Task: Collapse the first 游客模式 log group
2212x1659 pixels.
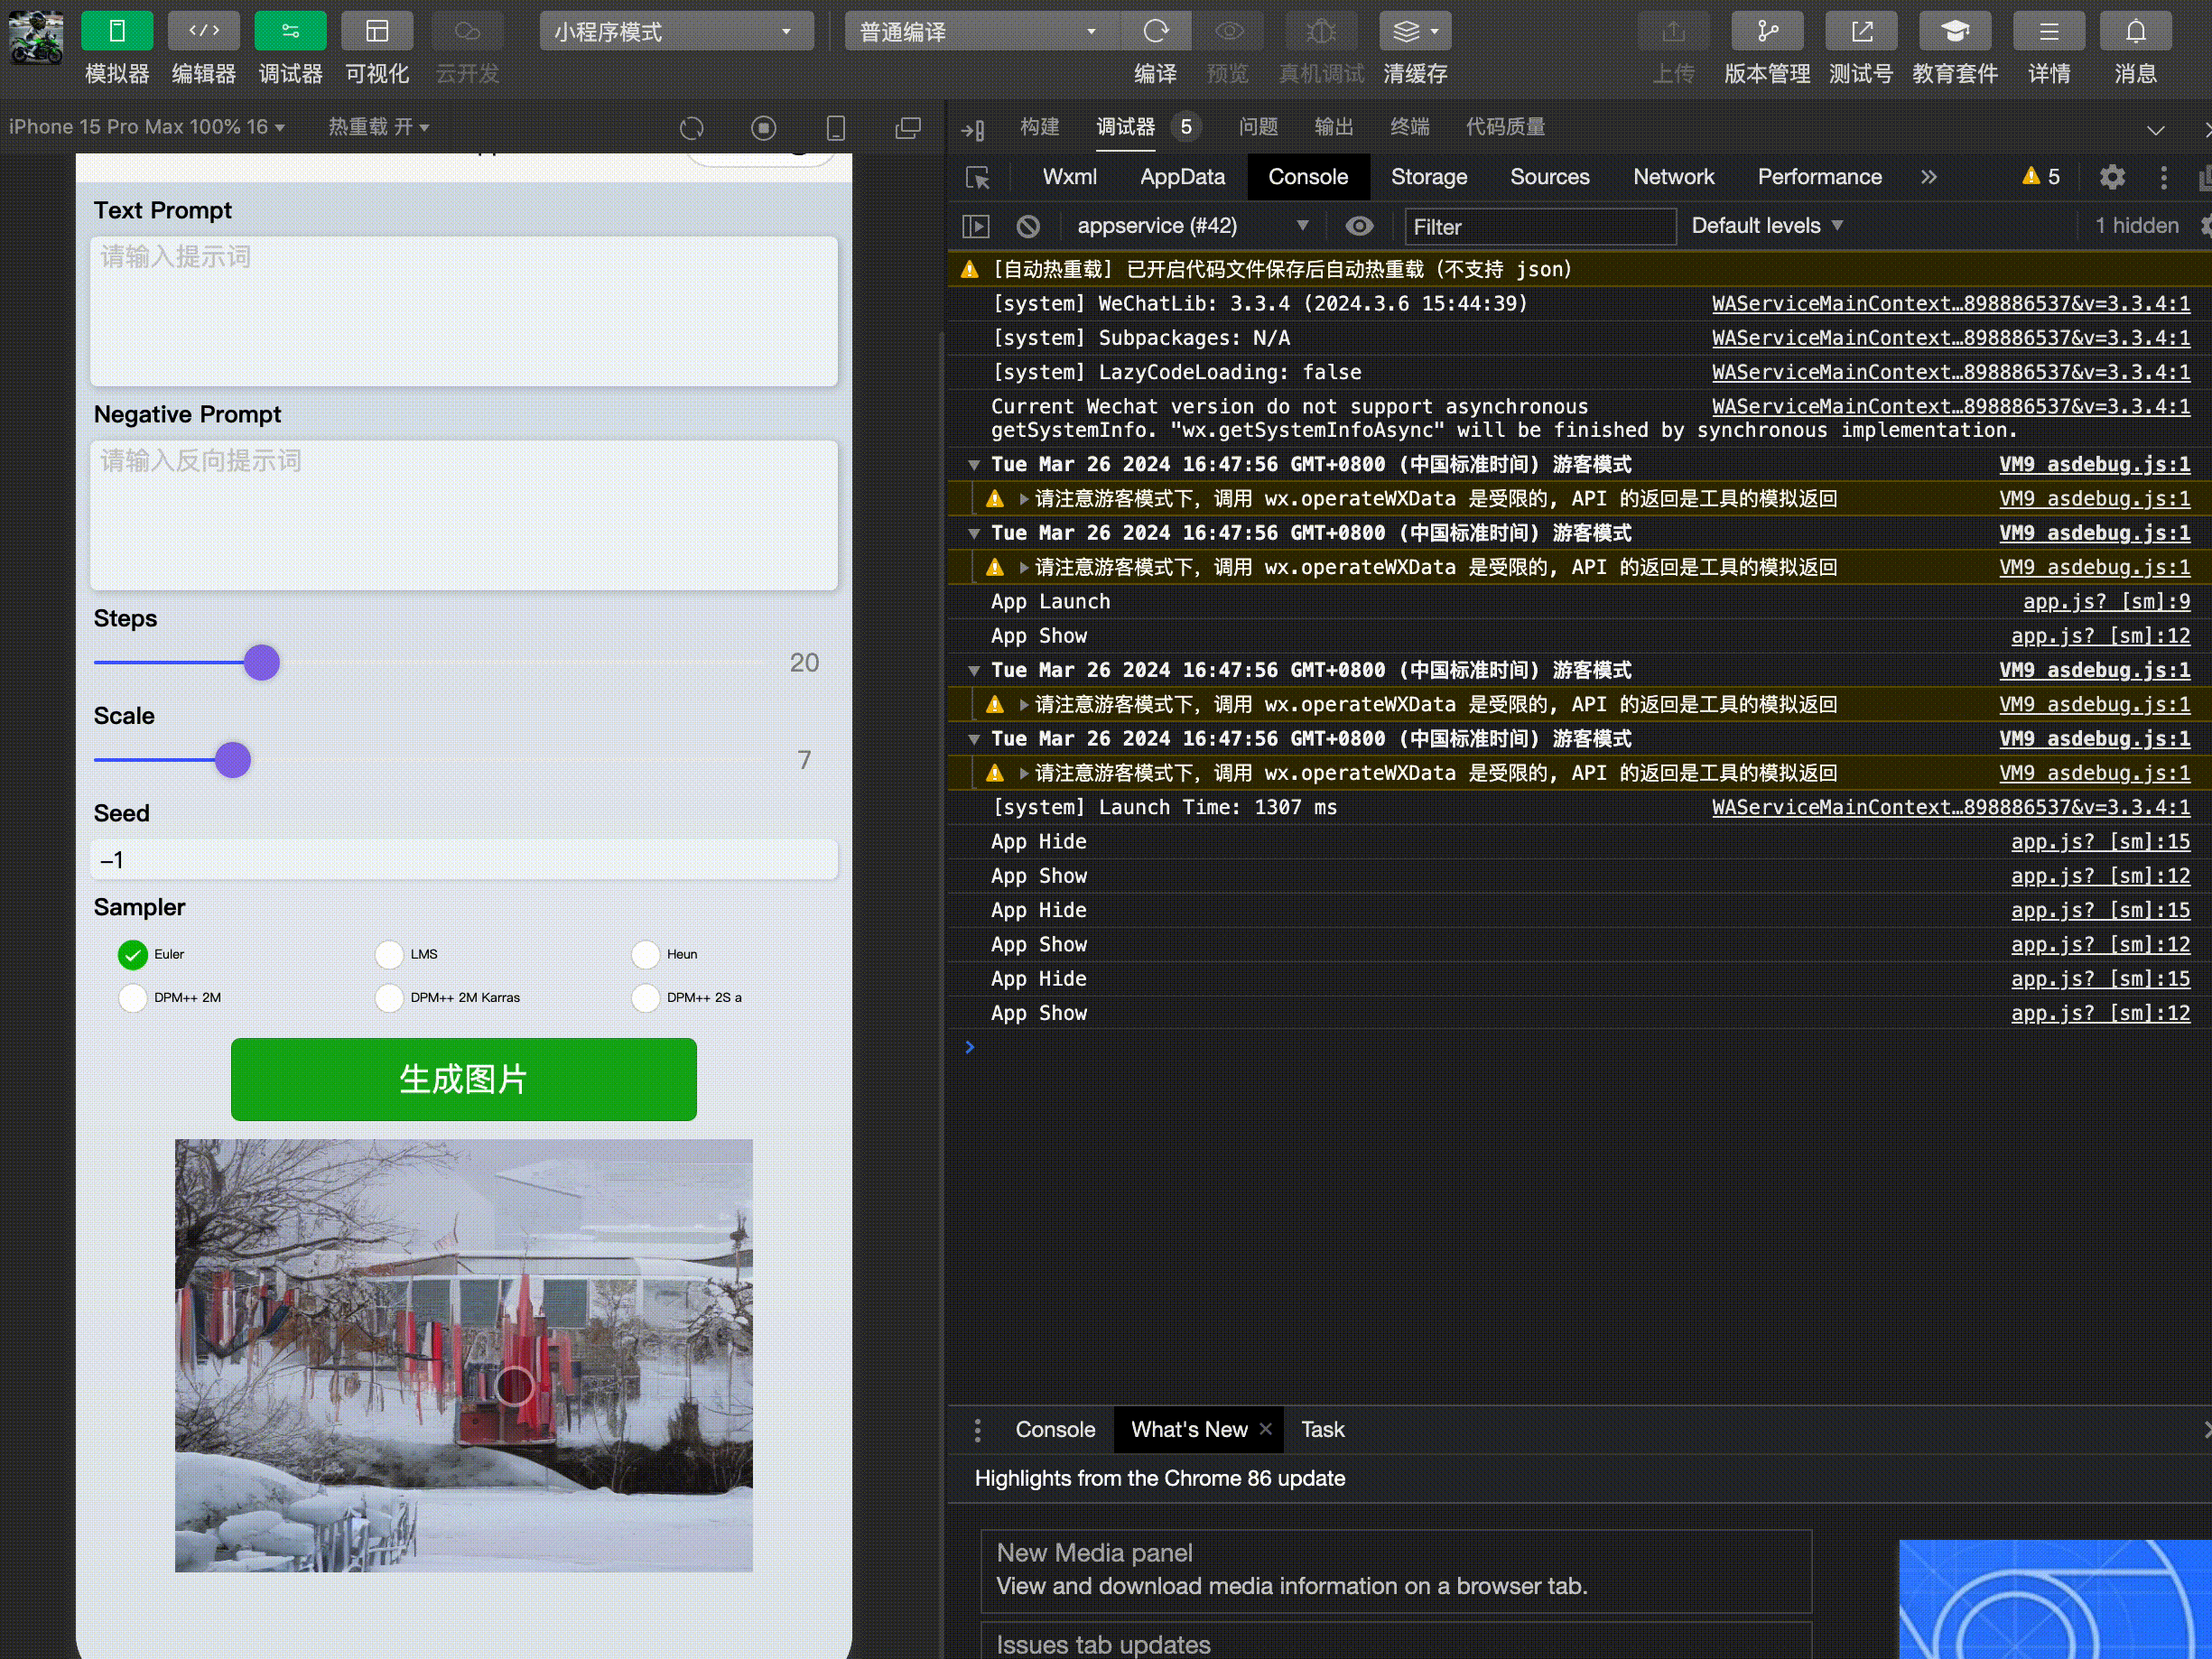Action: point(974,465)
